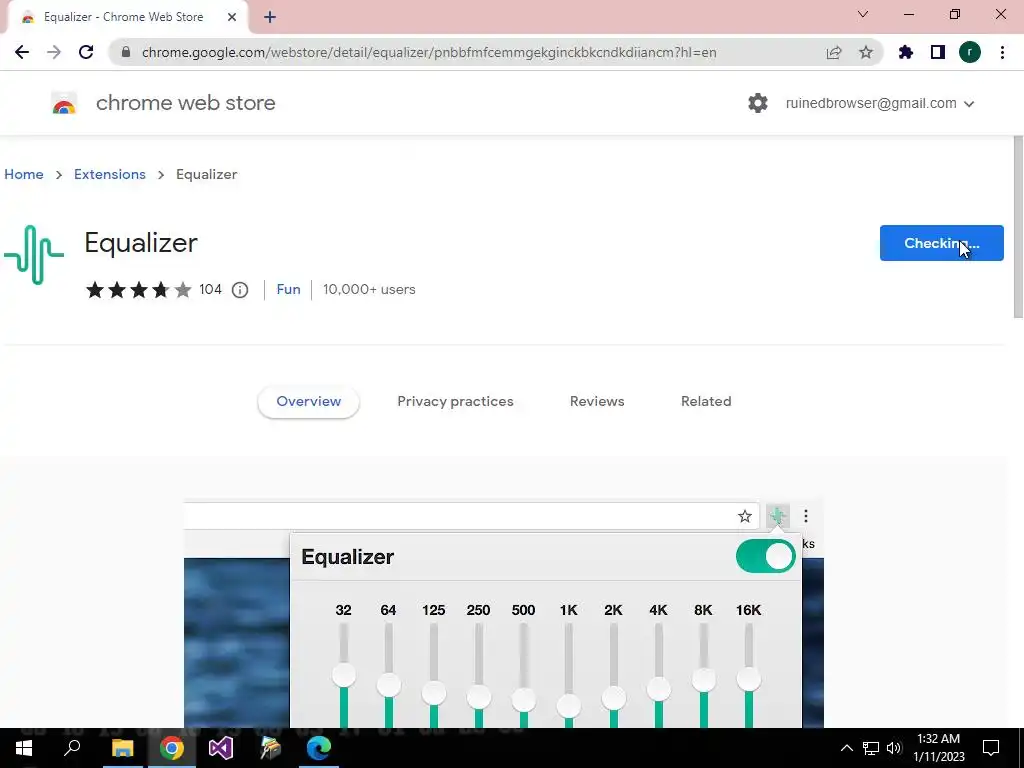Screen dimensions: 1024x768
Task: Click the 10,000+ users text
Action: pos(369,289)
